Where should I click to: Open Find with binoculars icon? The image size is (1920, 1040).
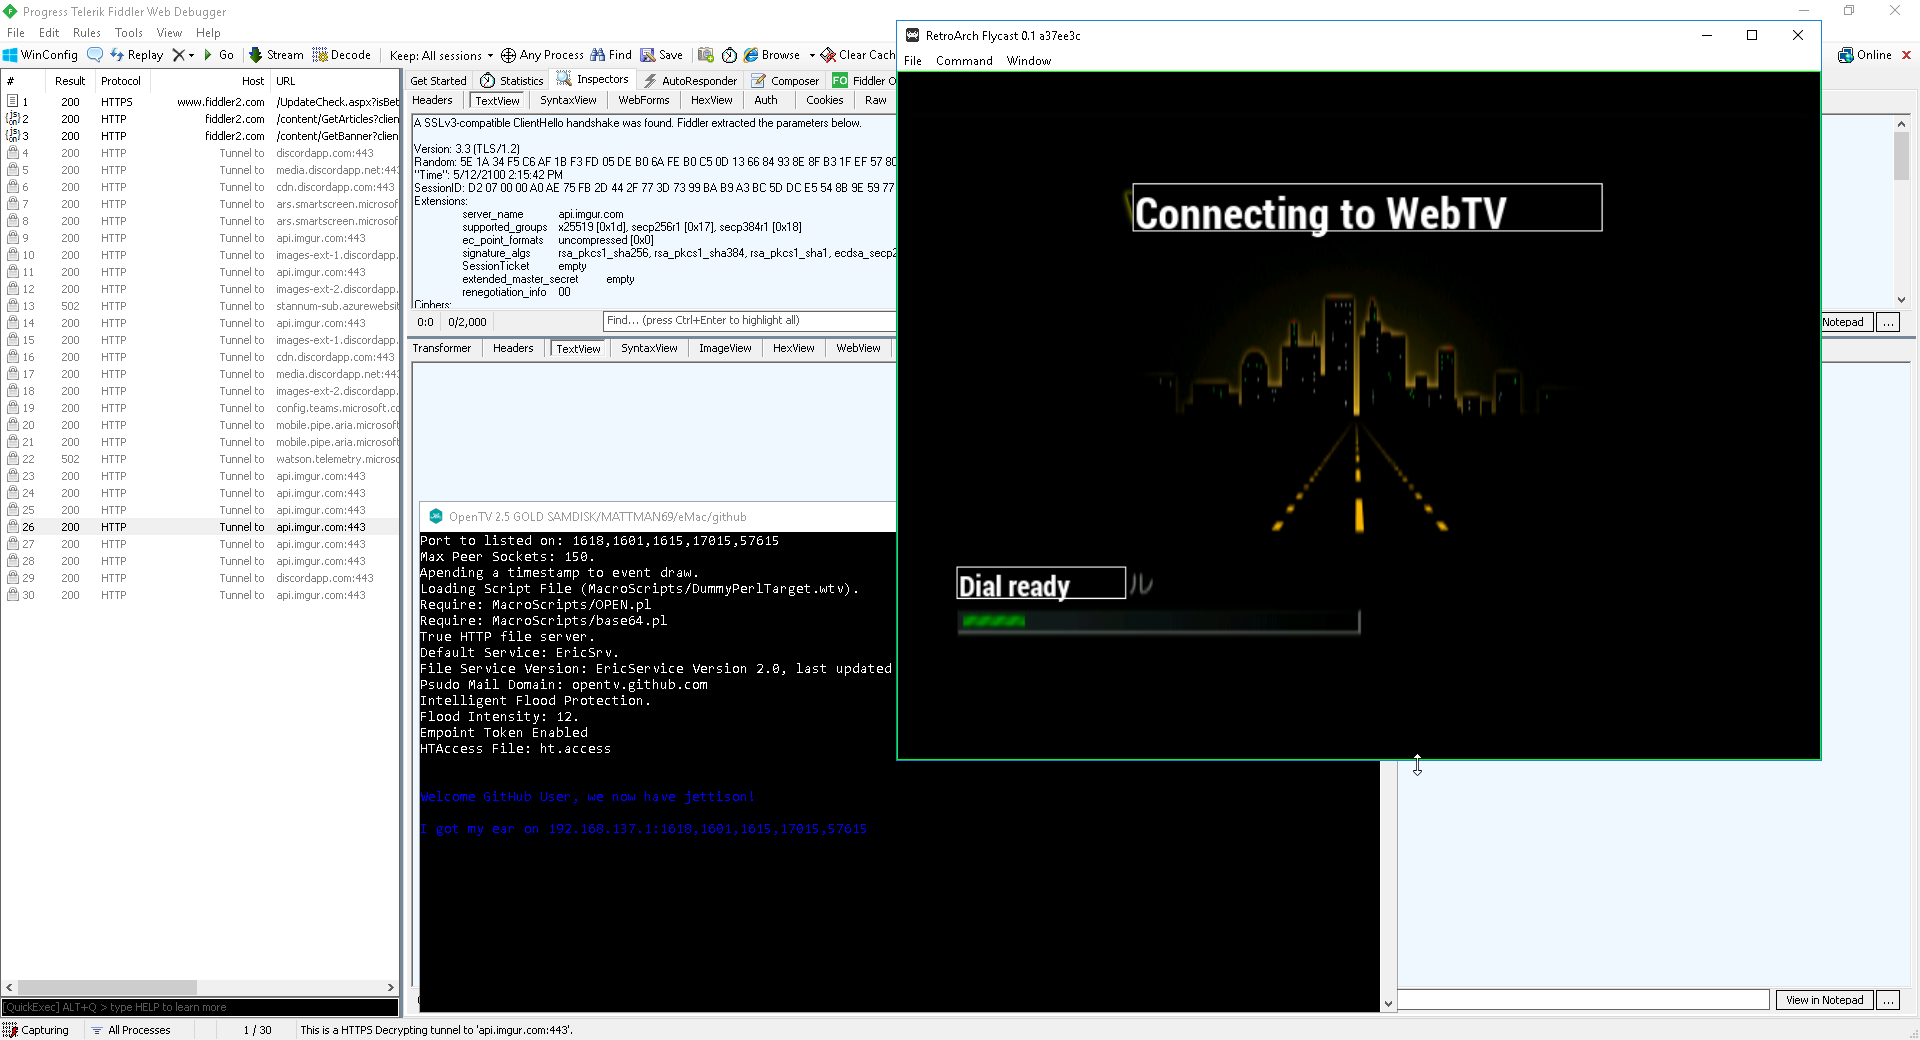coord(611,55)
